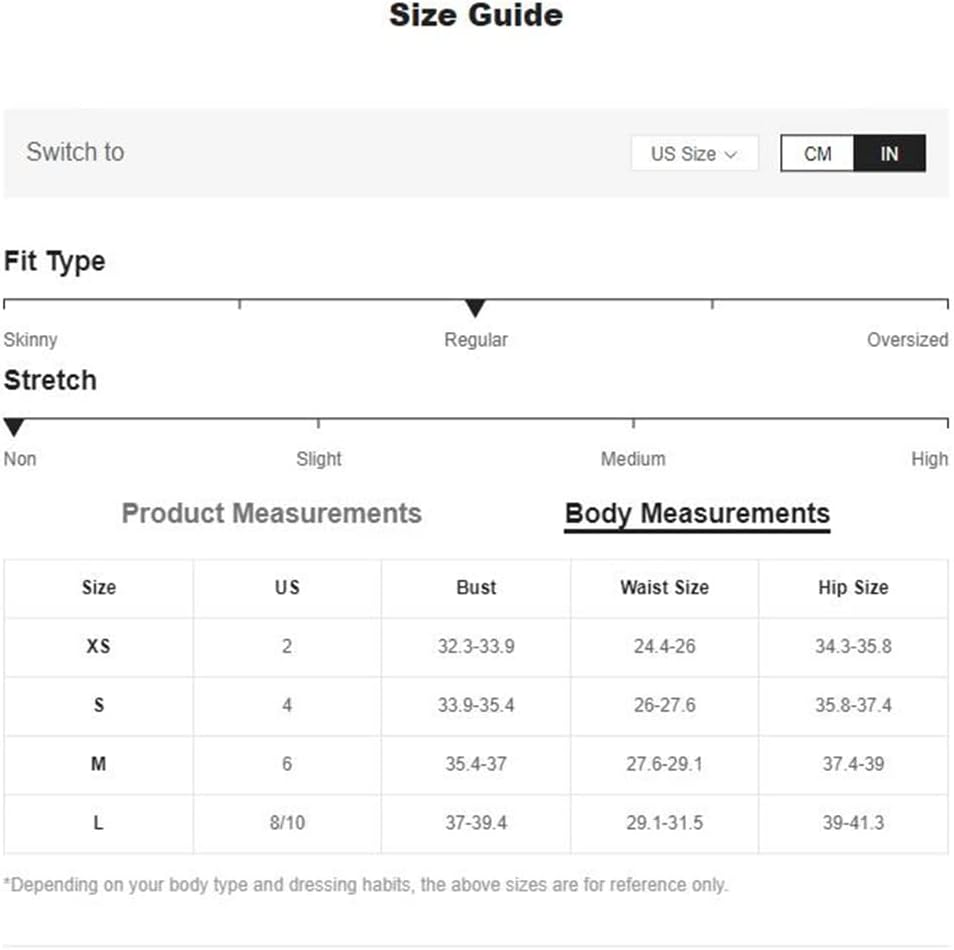Switch units to CM

[817, 154]
